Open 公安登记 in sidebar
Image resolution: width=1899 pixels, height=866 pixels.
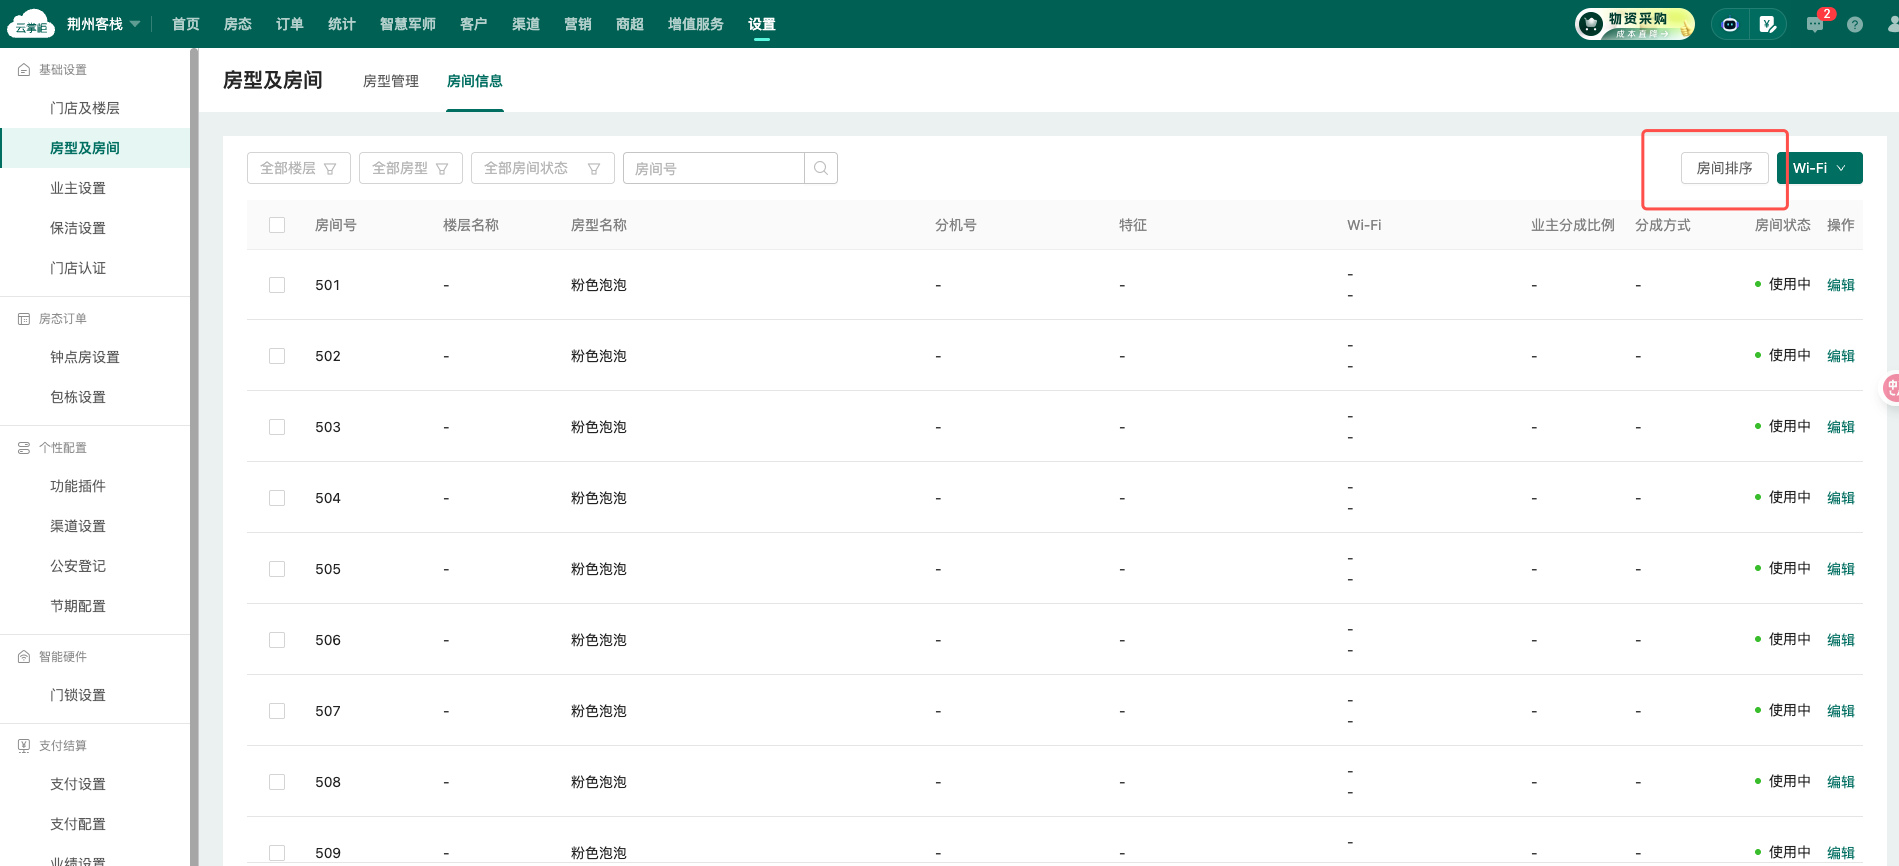(x=78, y=566)
